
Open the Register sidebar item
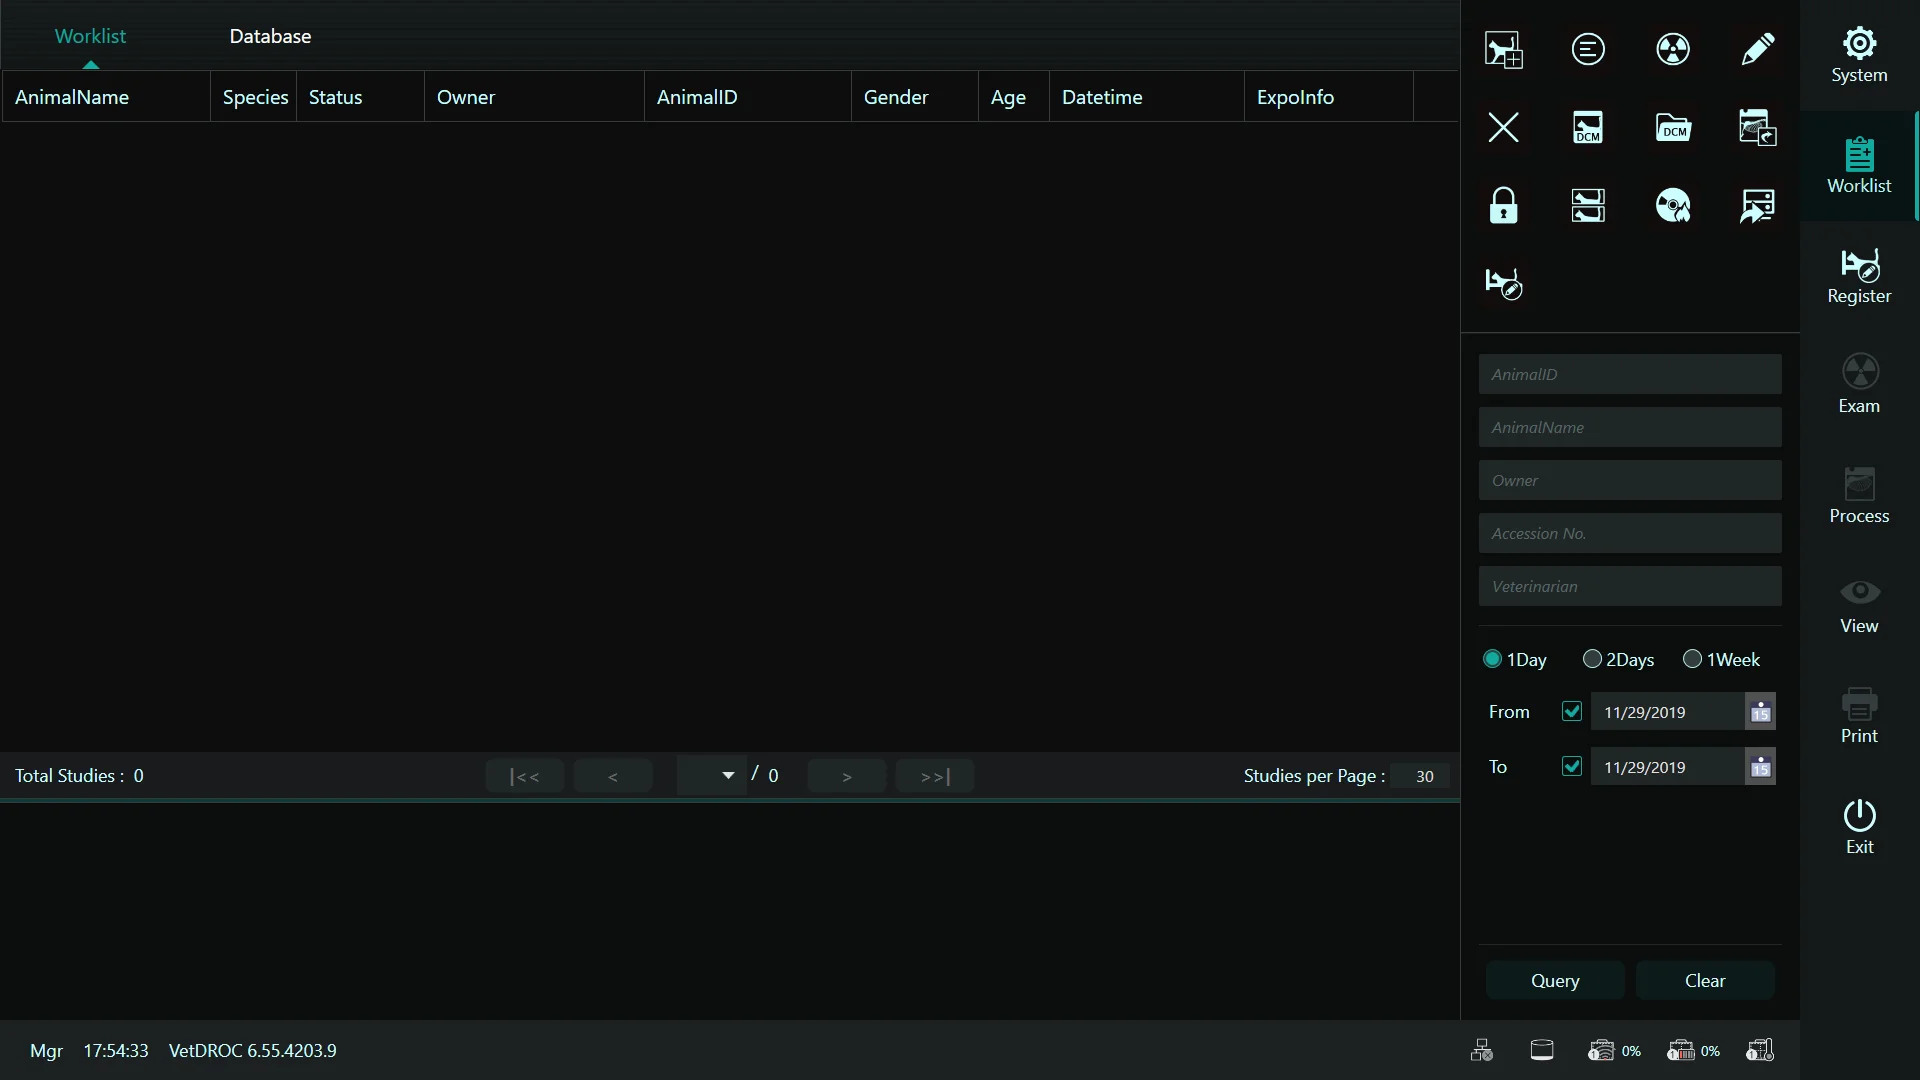point(1859,276)
